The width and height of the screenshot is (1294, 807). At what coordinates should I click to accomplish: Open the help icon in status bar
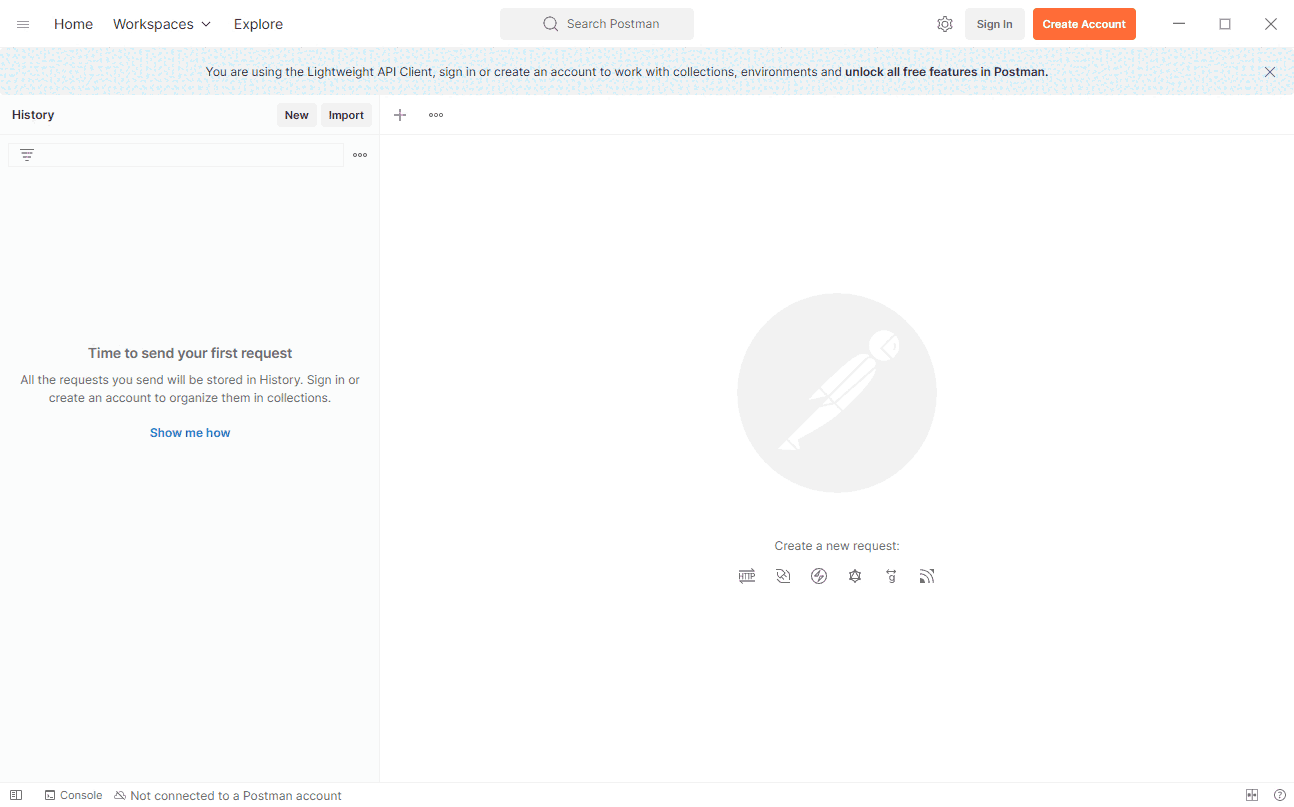pos(1280,795)
